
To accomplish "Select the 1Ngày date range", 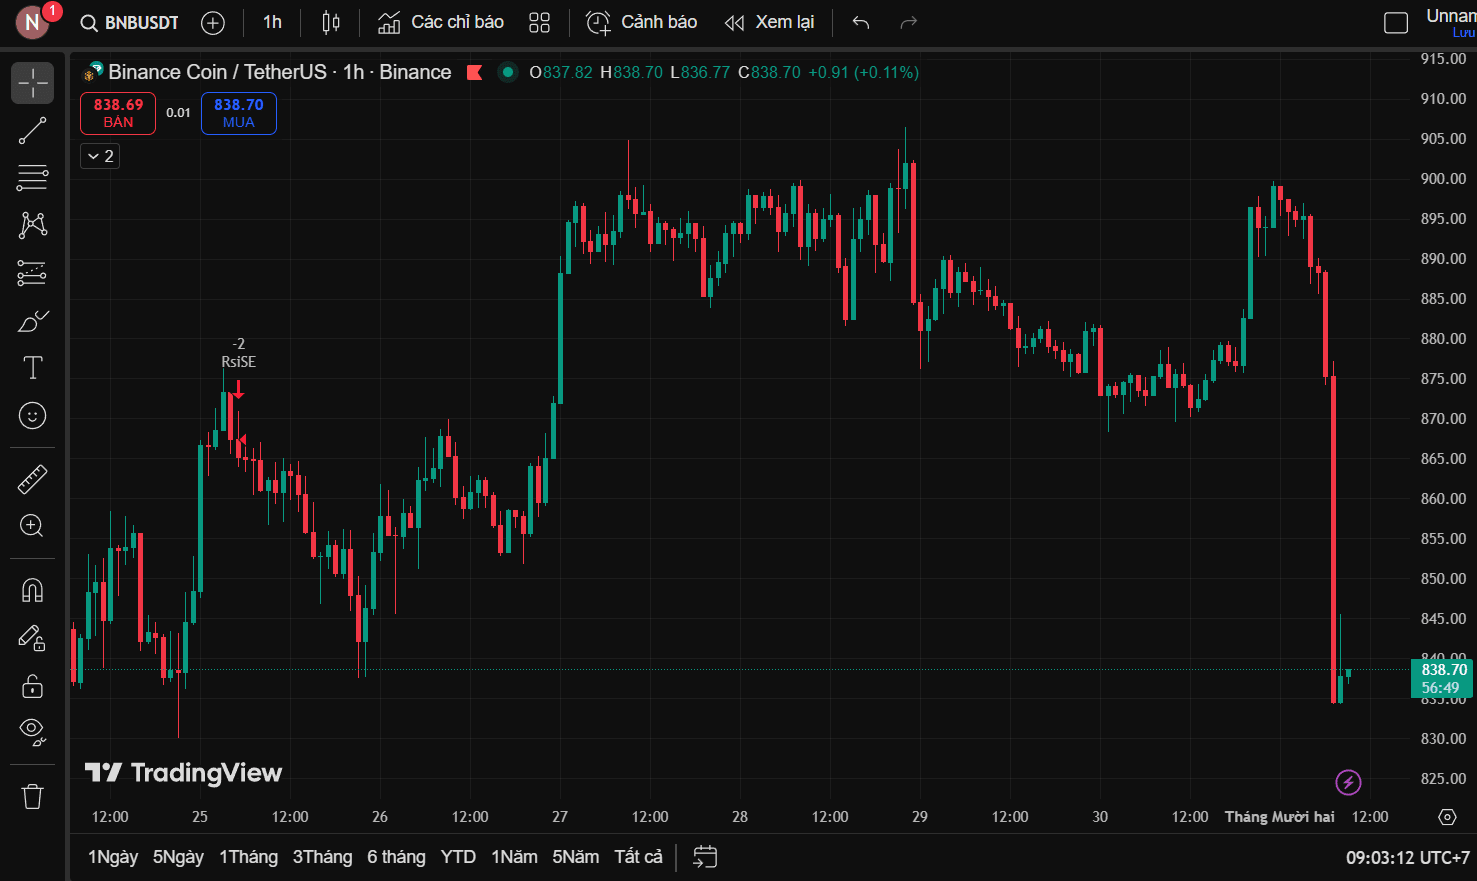I will [113, 857].
